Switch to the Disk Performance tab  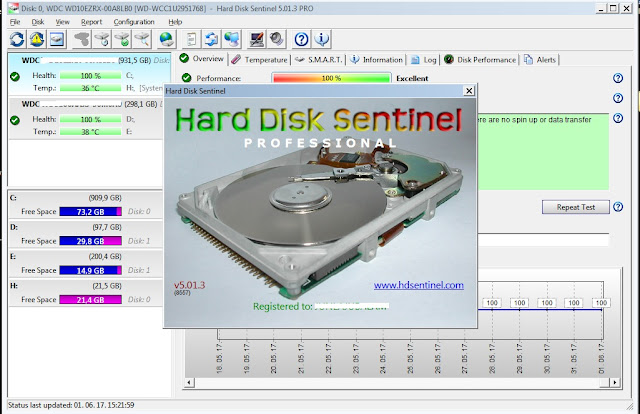tap(480, 60)
